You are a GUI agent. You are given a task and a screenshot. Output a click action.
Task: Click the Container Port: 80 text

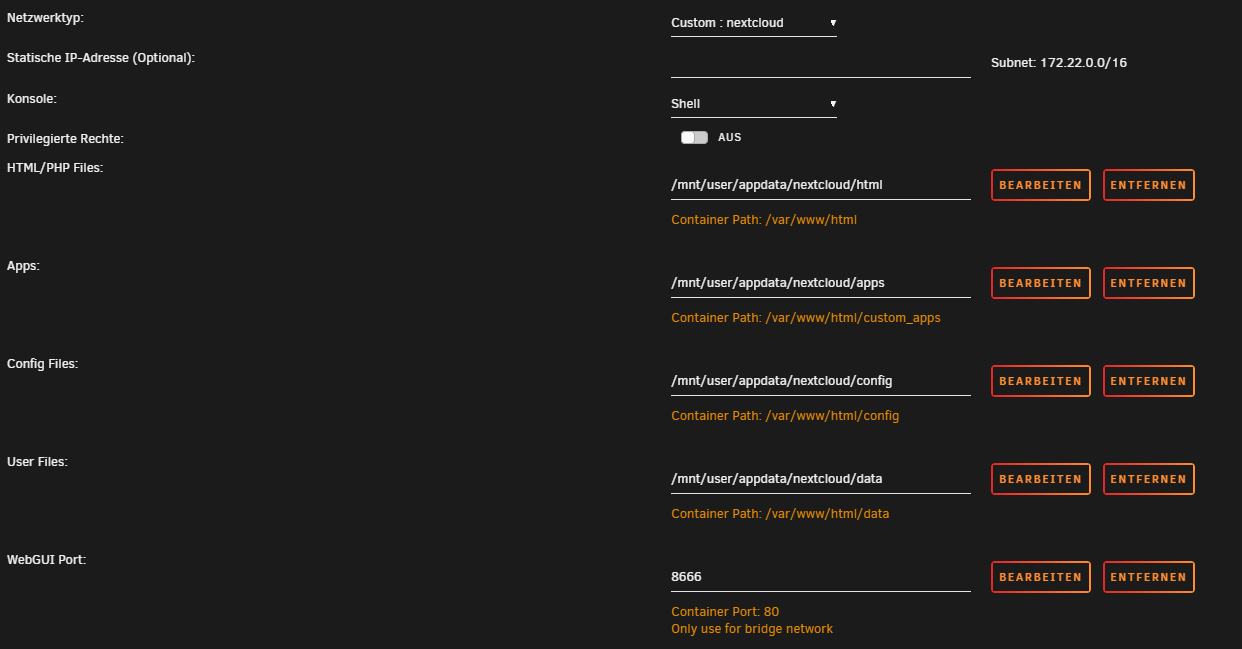point(725,612)
